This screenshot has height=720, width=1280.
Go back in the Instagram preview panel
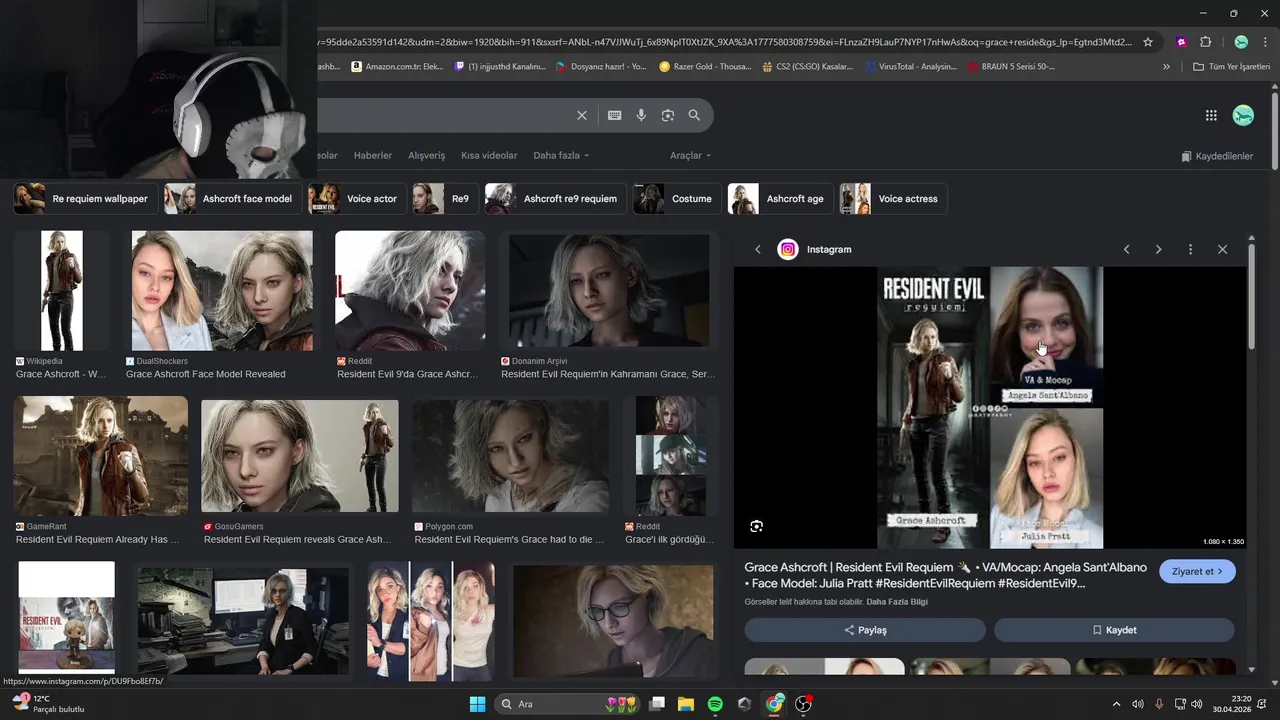click(758, 249)
